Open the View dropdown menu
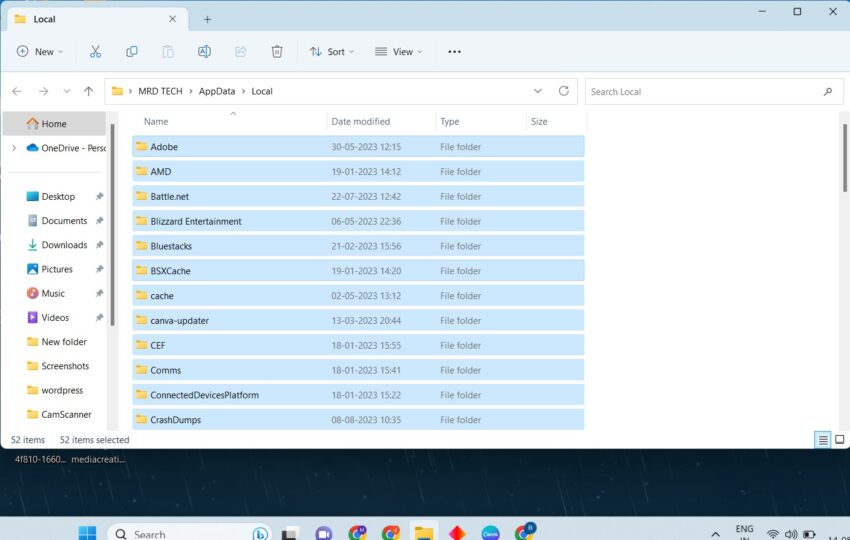Viewport: 850px width, 540px height. pos(398,52)
